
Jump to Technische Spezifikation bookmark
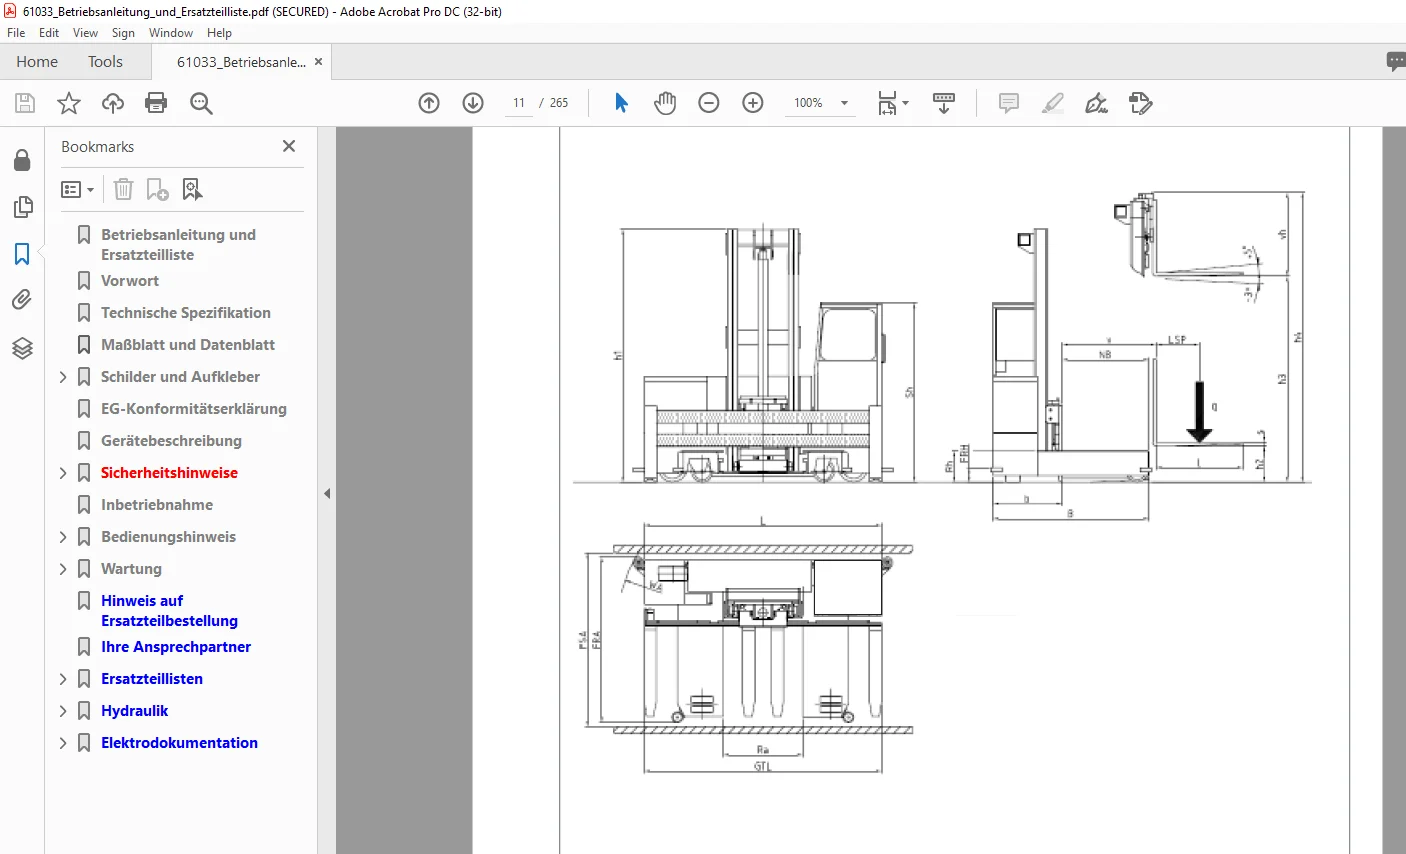[186, 313]
